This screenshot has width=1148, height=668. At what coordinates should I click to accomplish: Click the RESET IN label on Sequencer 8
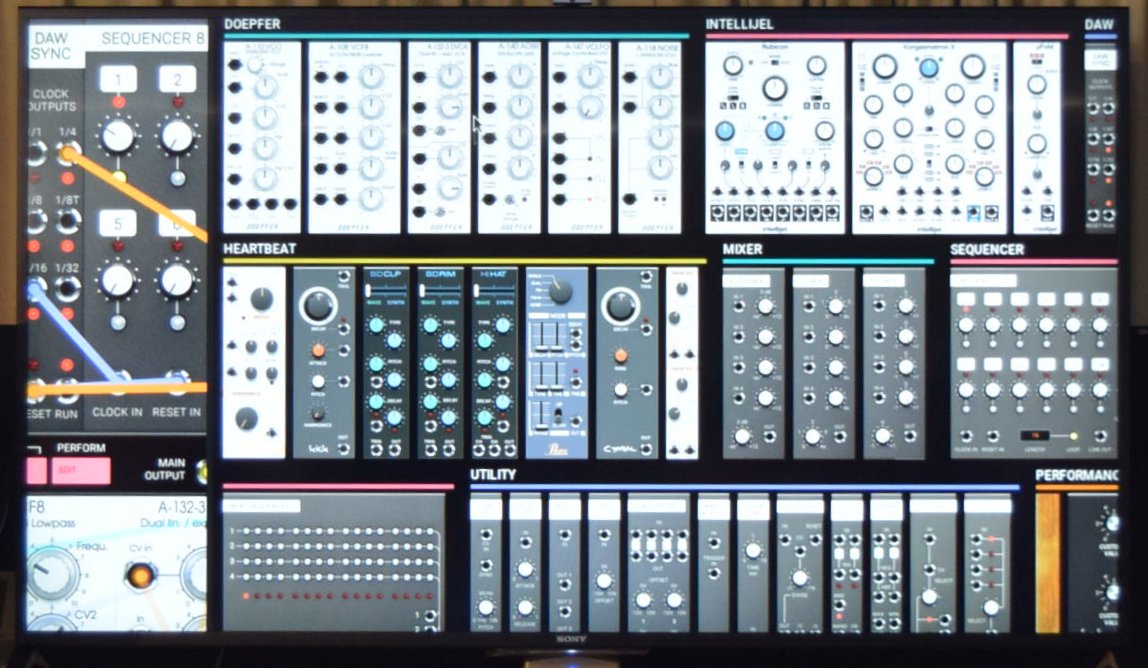pyautogui.click(x=176, y=412)
